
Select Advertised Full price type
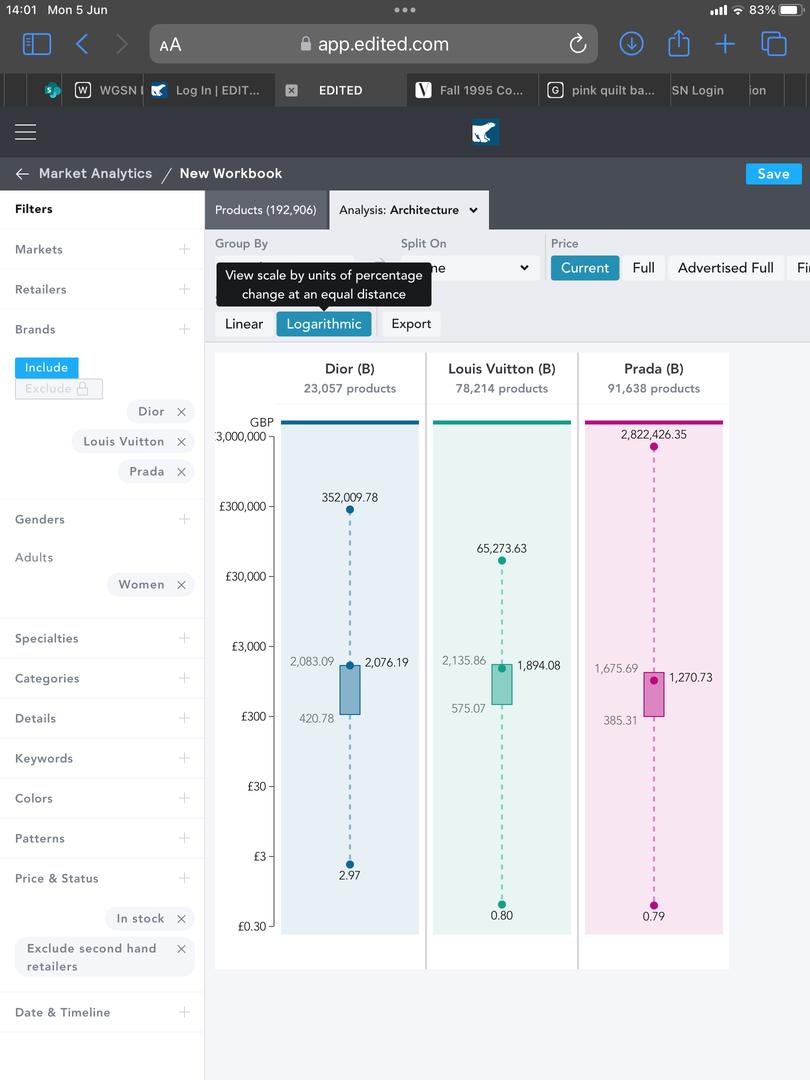coord(726,268)
